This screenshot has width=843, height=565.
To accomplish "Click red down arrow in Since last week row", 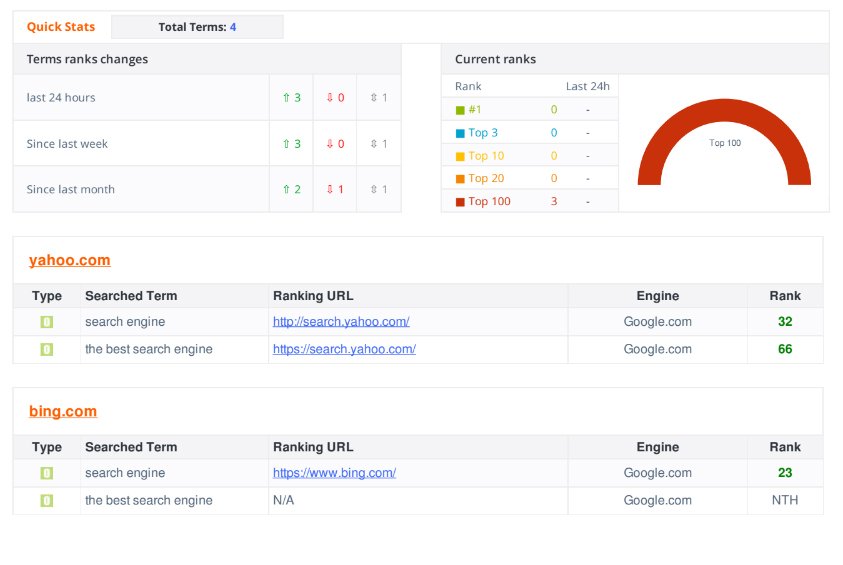I will [x=330, y=144].
